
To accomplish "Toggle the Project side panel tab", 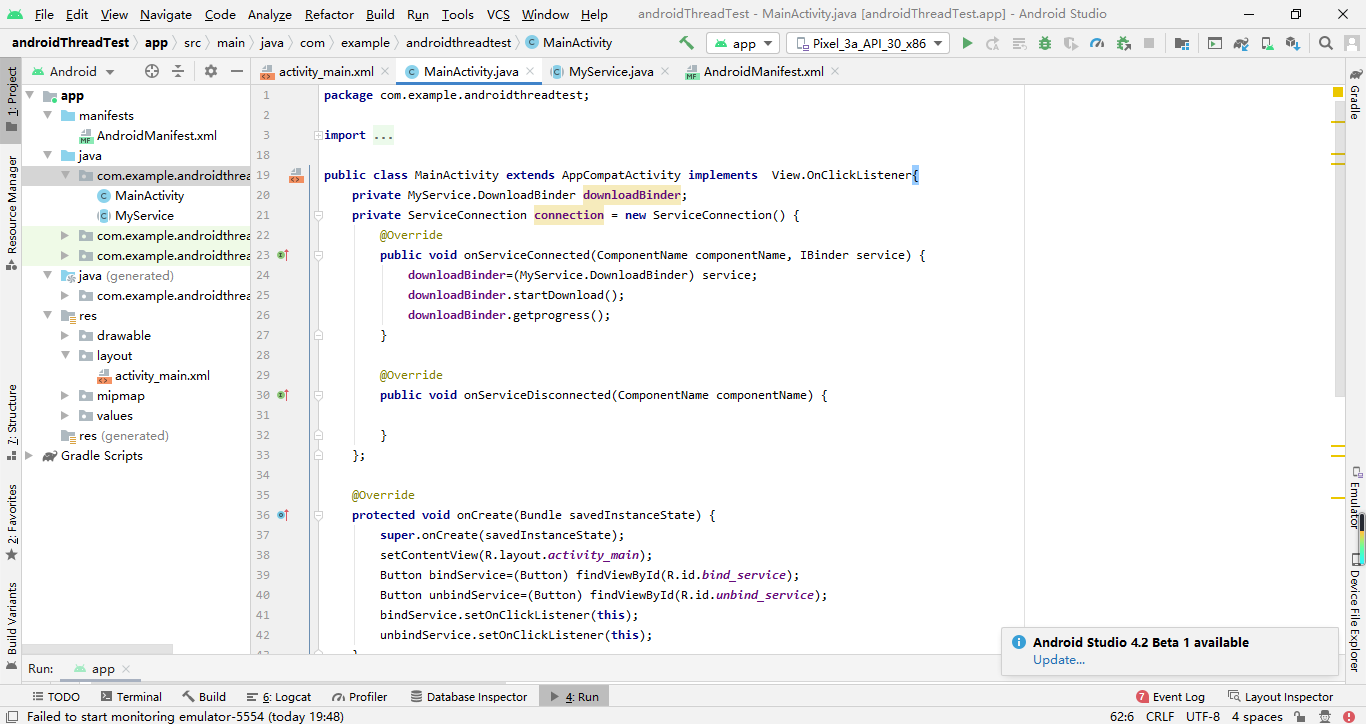I will (x=11, y=96).
